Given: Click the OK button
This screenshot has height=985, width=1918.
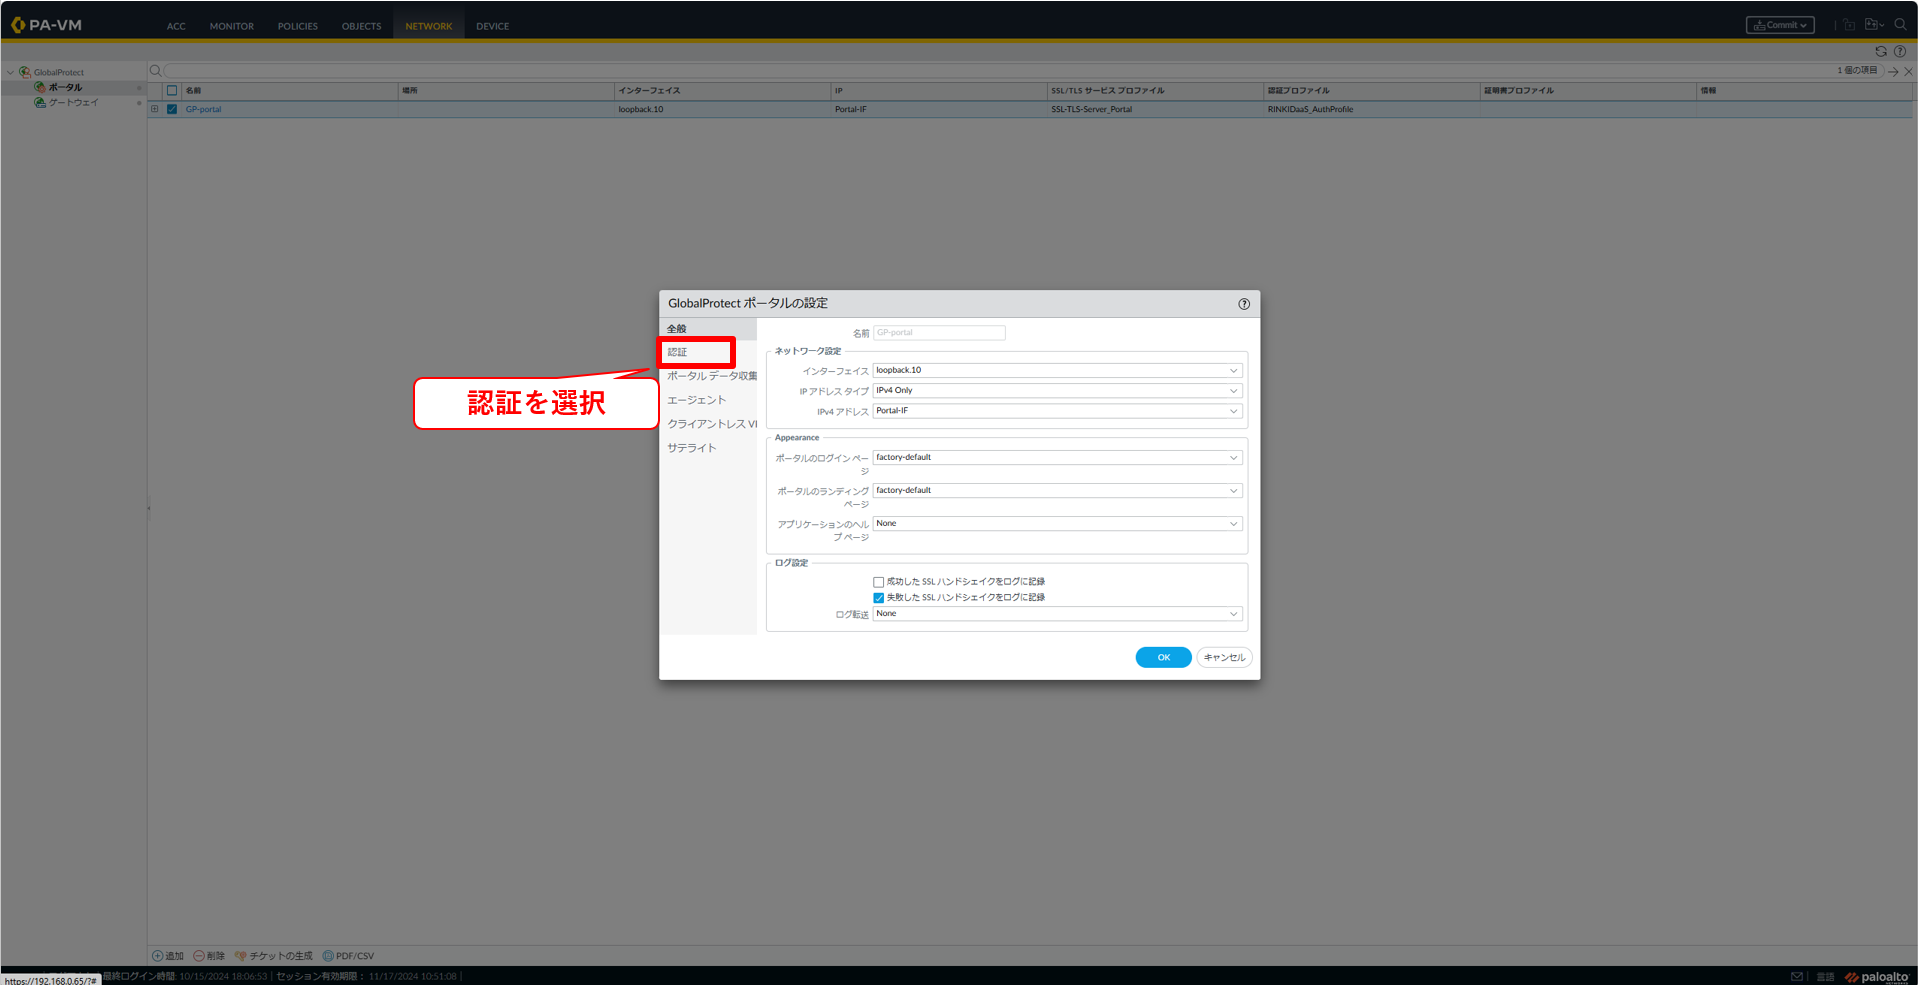Looking at the screenshot, I should point(1163,657).
